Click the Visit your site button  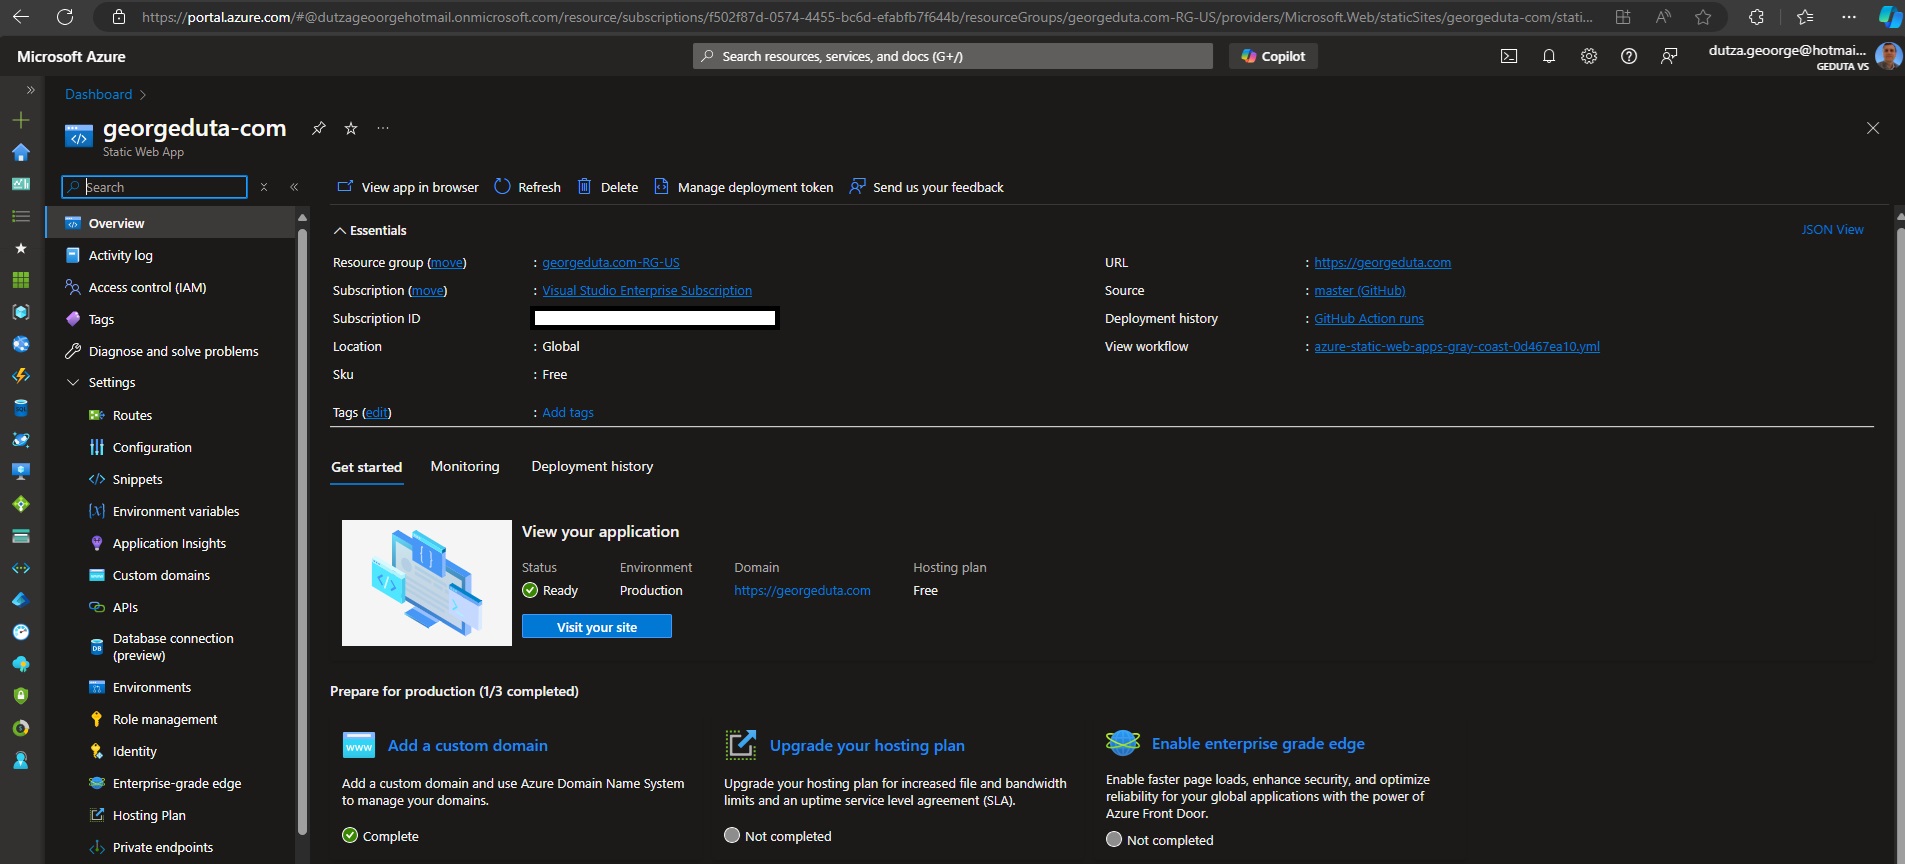597,627
